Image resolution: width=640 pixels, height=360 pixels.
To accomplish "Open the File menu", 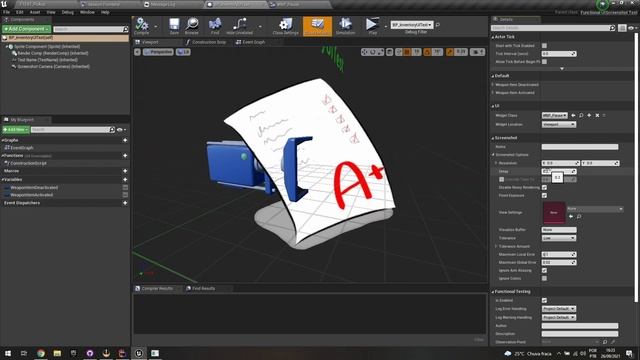I will (x=7, y=12).
